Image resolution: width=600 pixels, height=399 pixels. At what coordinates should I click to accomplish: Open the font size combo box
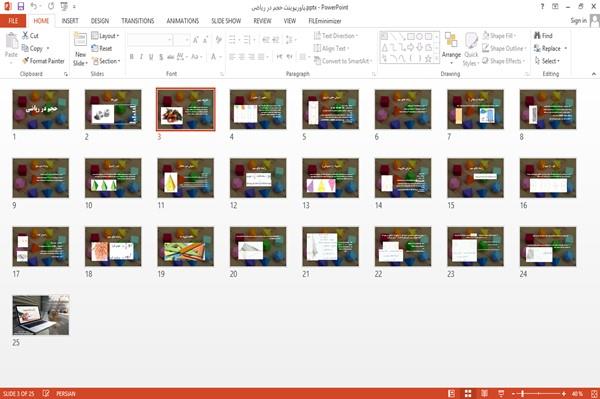(181, 40)
